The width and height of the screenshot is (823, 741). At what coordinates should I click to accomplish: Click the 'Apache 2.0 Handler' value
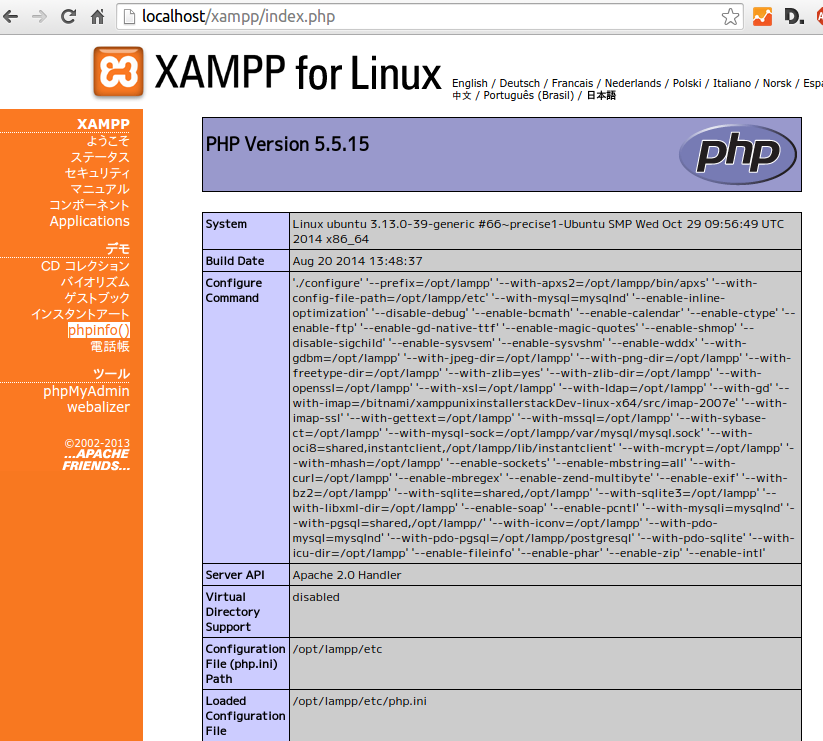(x=347, y=575)
